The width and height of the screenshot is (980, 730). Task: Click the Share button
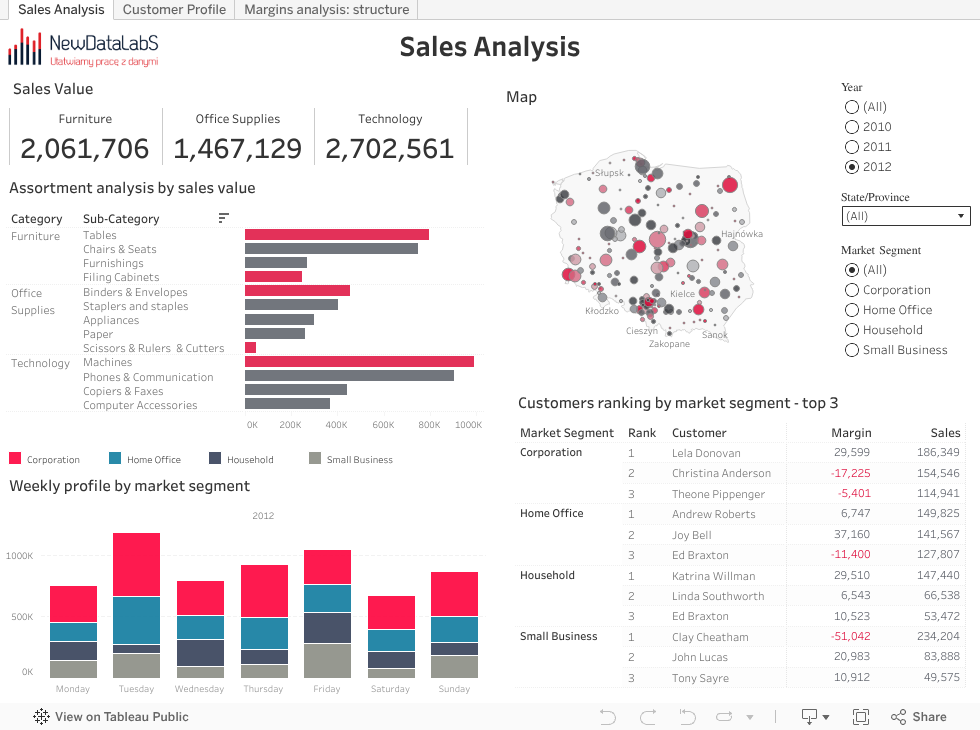(x=918, y=717)
